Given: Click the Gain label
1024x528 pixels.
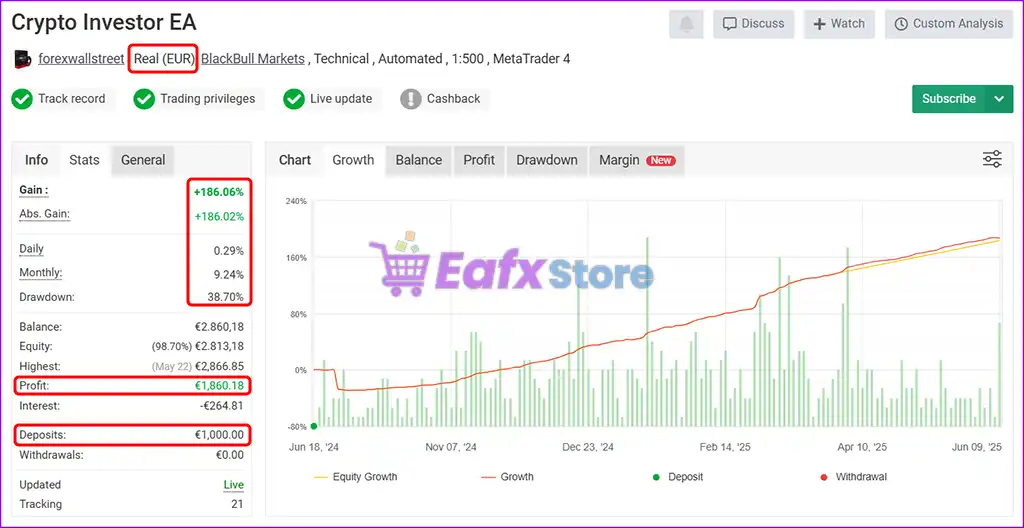Looking at the screenshot, I should click(34, 190).
